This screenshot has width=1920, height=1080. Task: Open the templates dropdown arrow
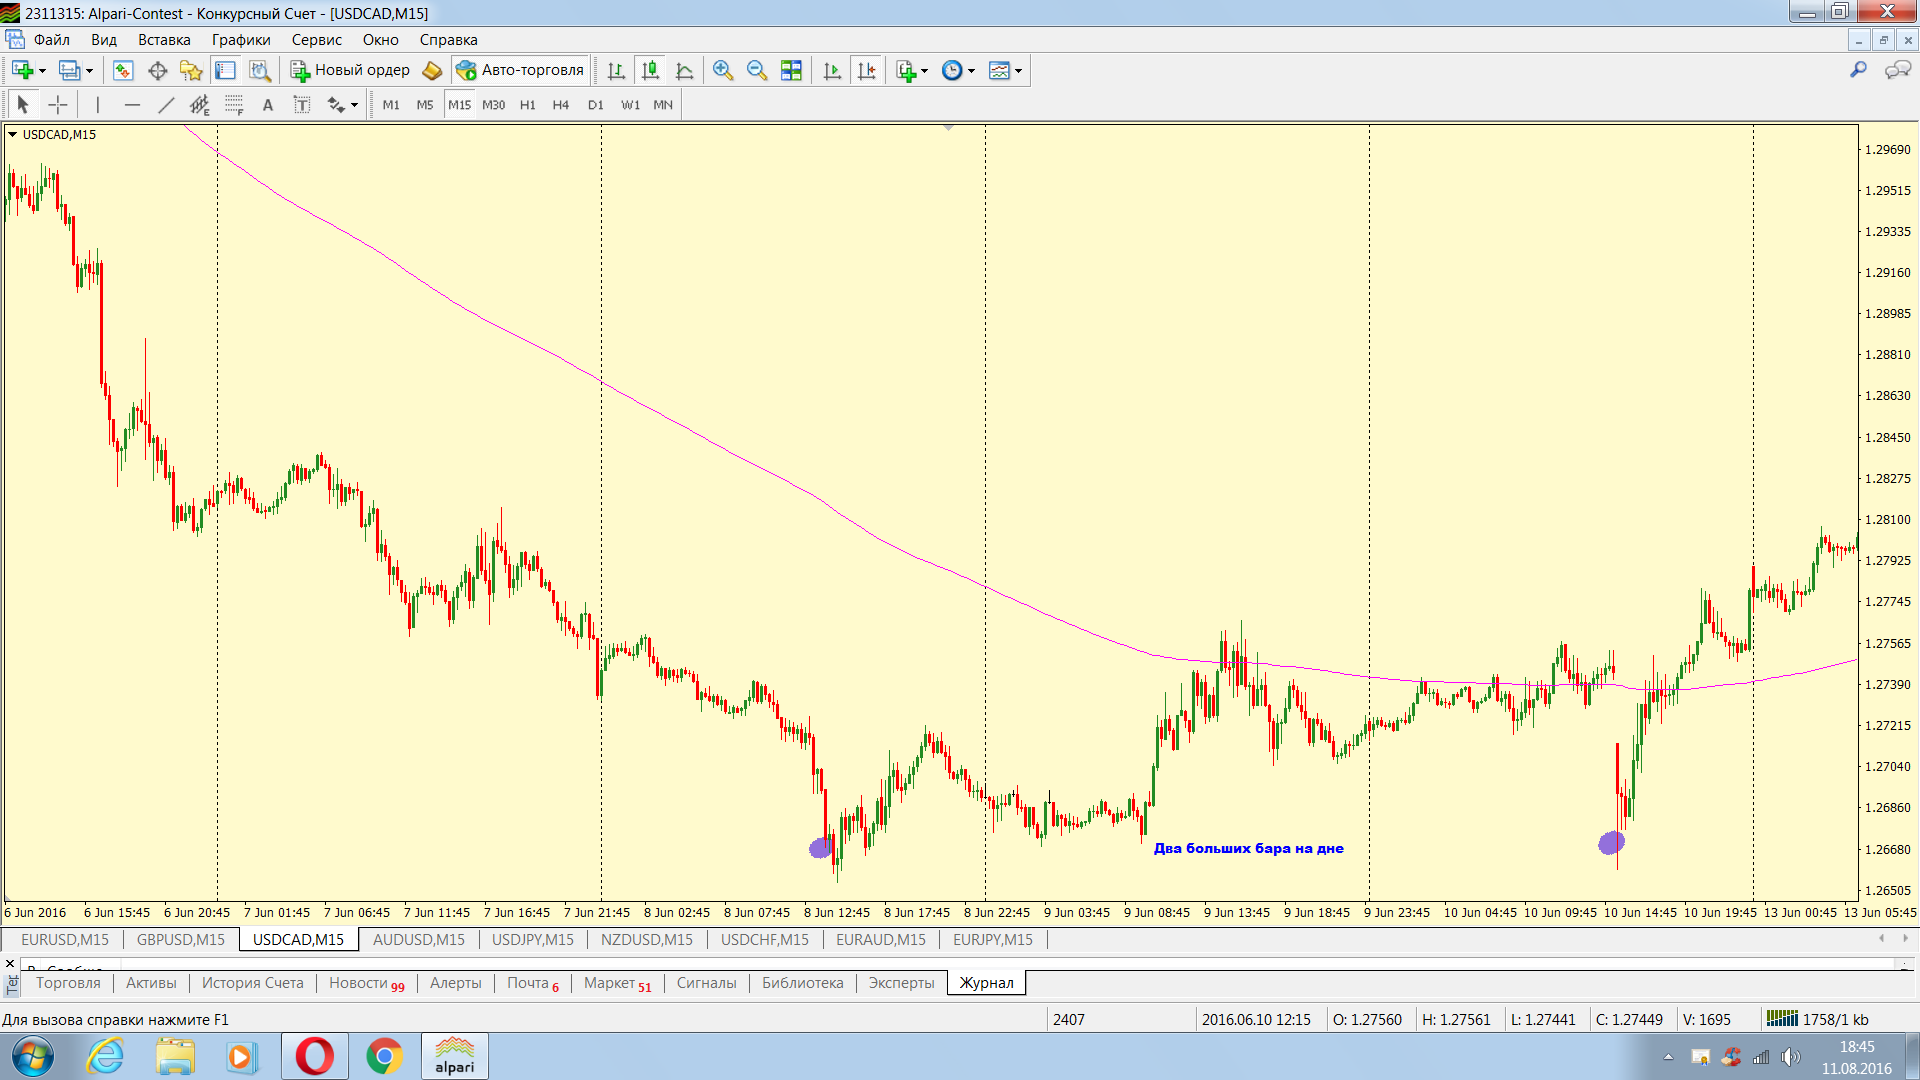pyautogui.click(x=1018, y=71)
